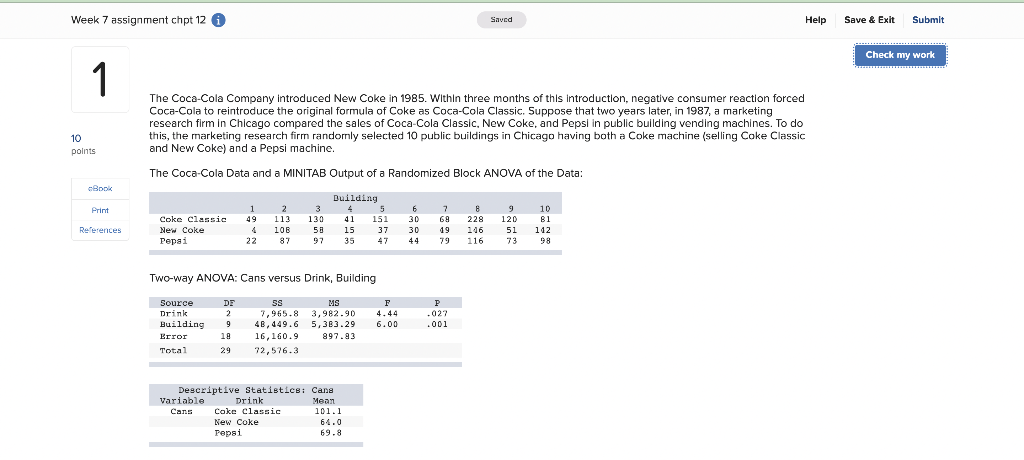Click the SS value 7,965.8
Viewport: 1024px width, 460px height.
pyautogui.click(x=280, y=314)
